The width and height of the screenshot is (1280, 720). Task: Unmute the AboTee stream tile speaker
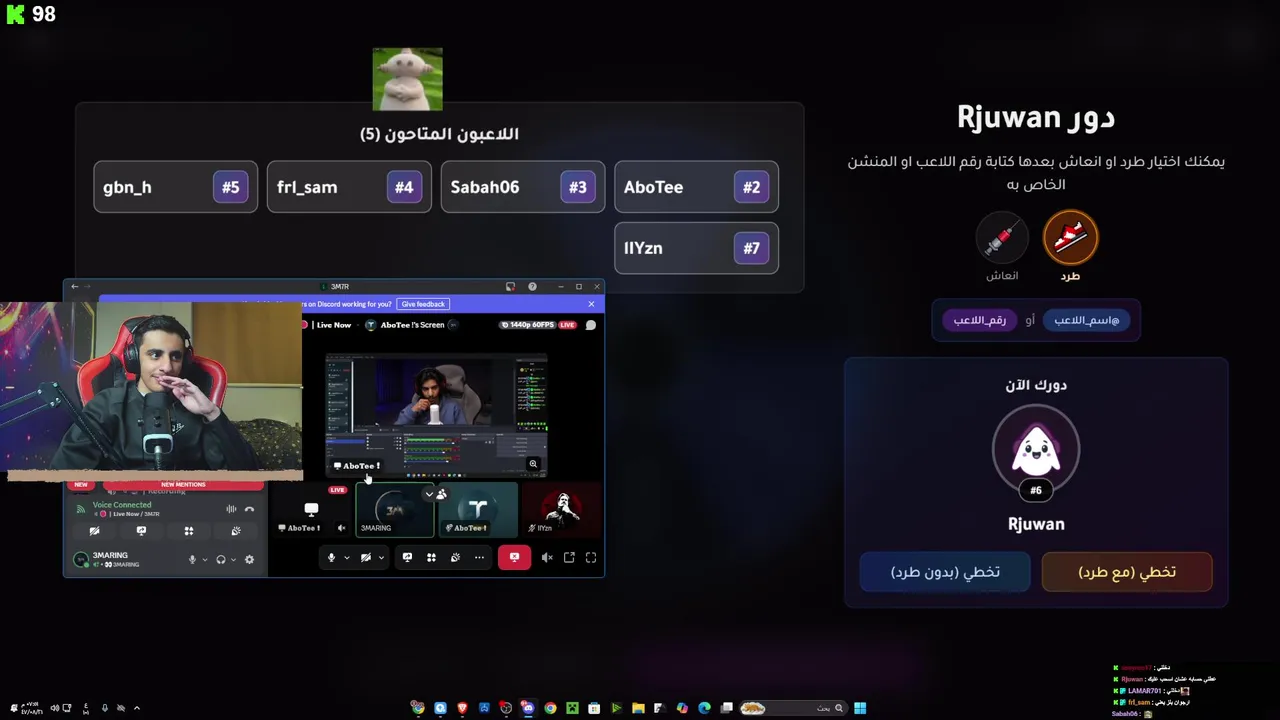pos(342,528)
